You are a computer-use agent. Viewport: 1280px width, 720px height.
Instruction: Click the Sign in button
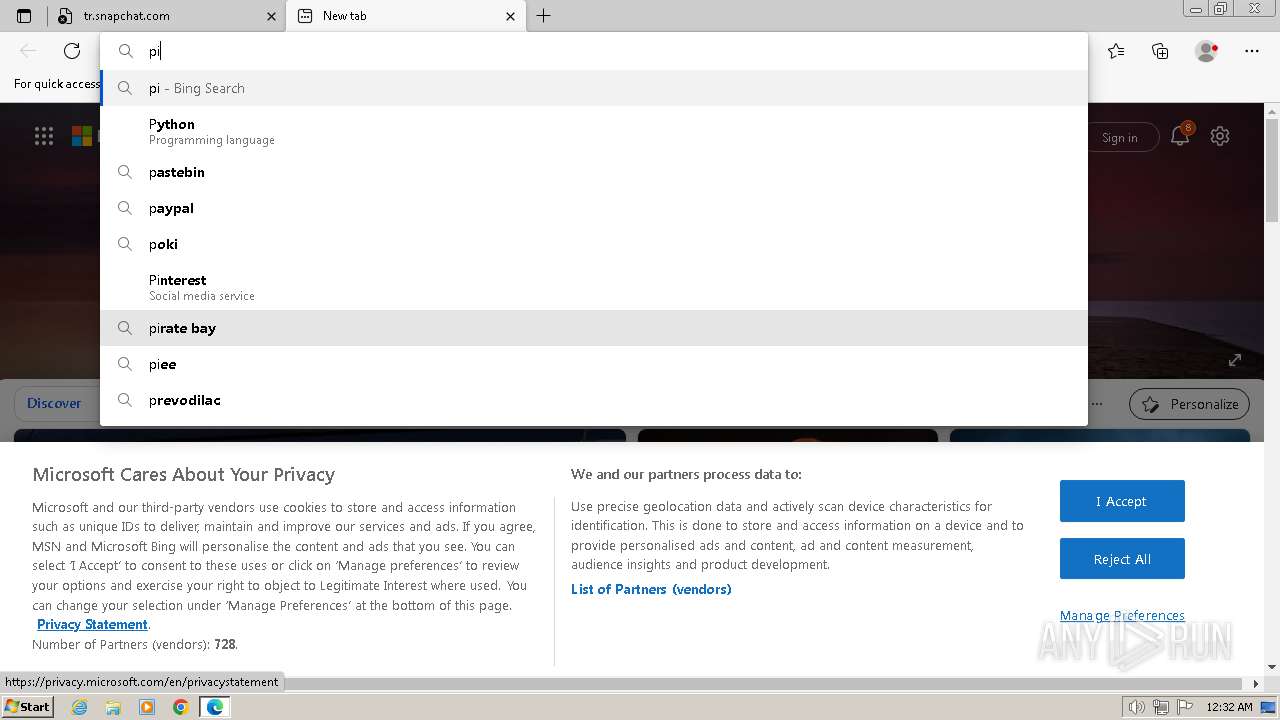(1120, 138)
